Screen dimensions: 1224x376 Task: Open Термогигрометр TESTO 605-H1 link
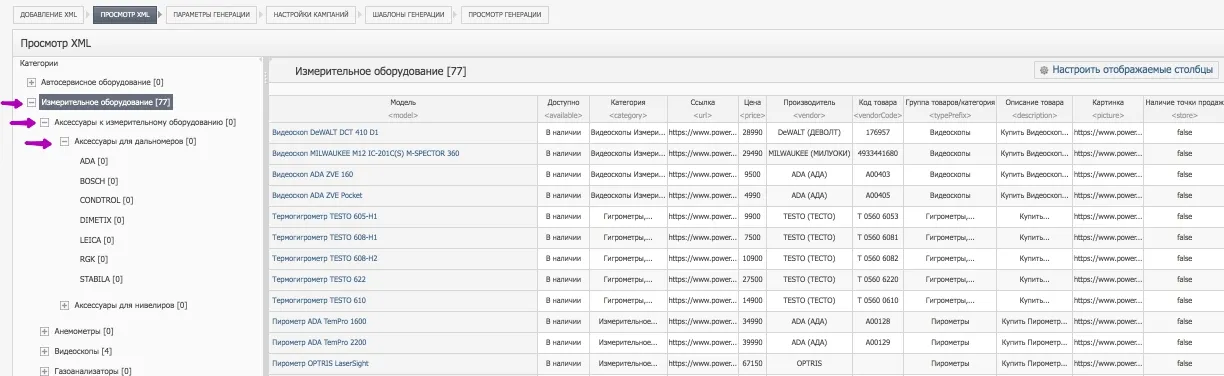tap(325, 216)
